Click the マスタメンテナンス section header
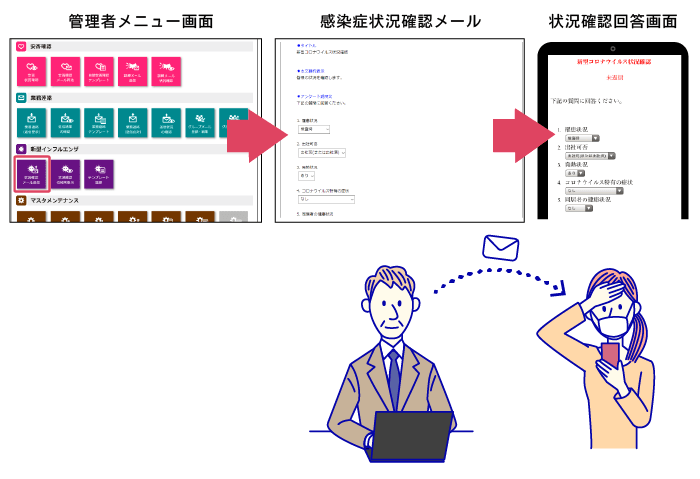This screenshot has height=479, width=700. click(54, 200)
